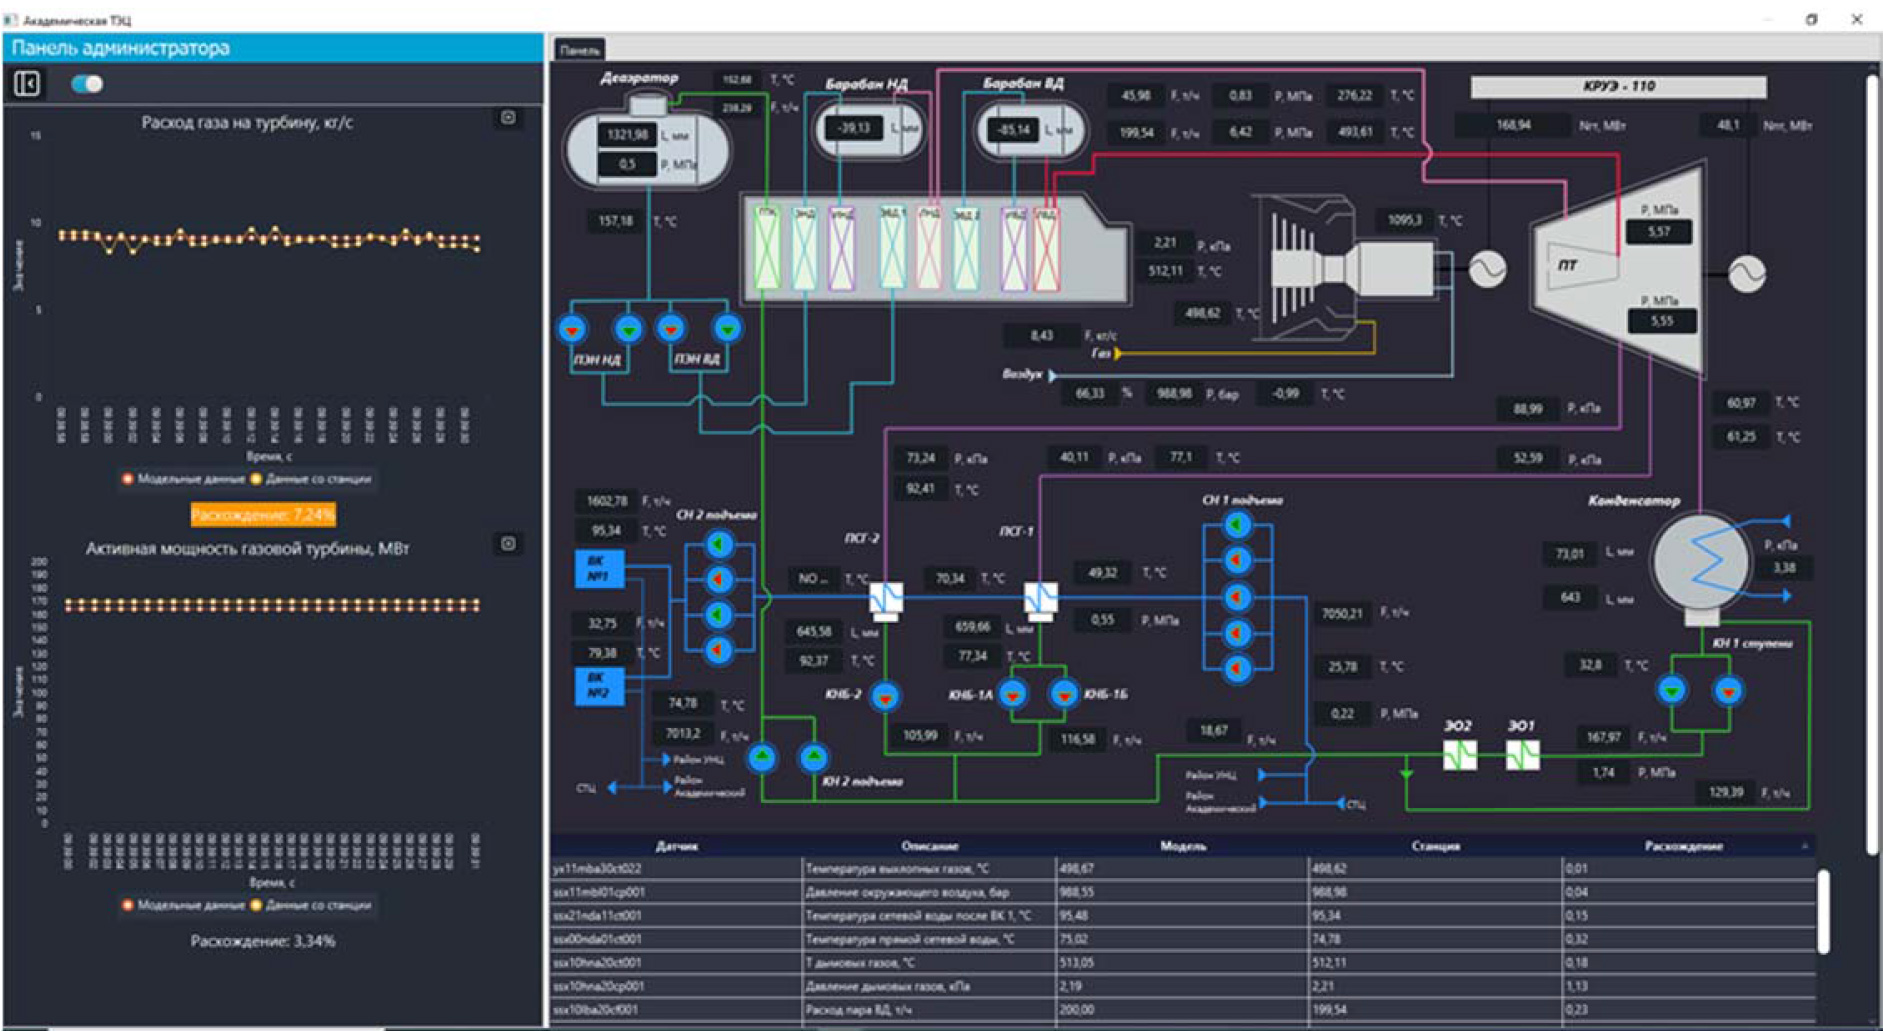The width and height of the screenshot is (1883, 1031).
Task: Sort table by Описание column header
Action: (x=929, y=846)
